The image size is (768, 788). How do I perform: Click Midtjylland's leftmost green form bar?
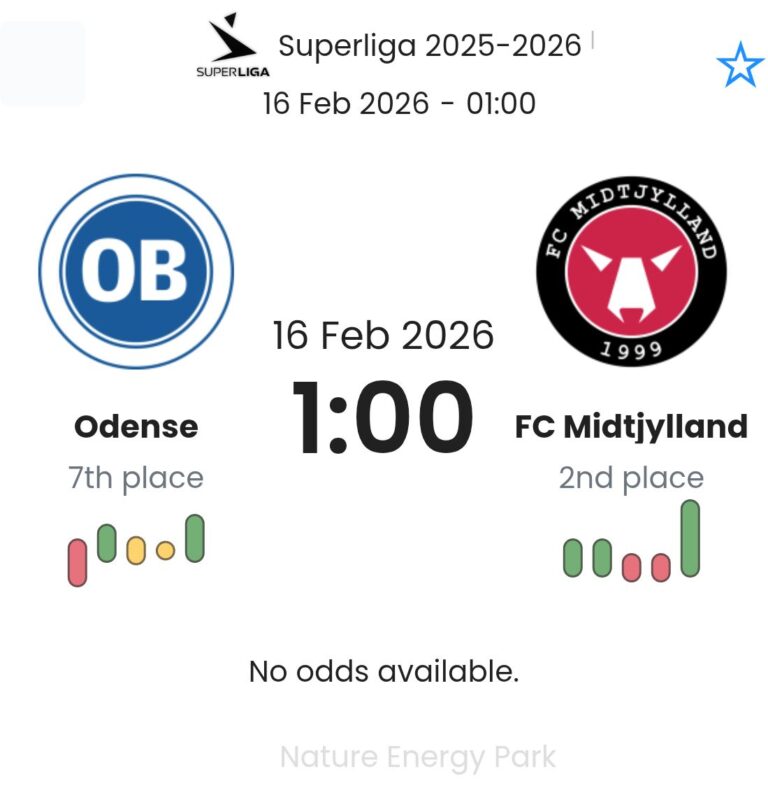coord(572,558)
